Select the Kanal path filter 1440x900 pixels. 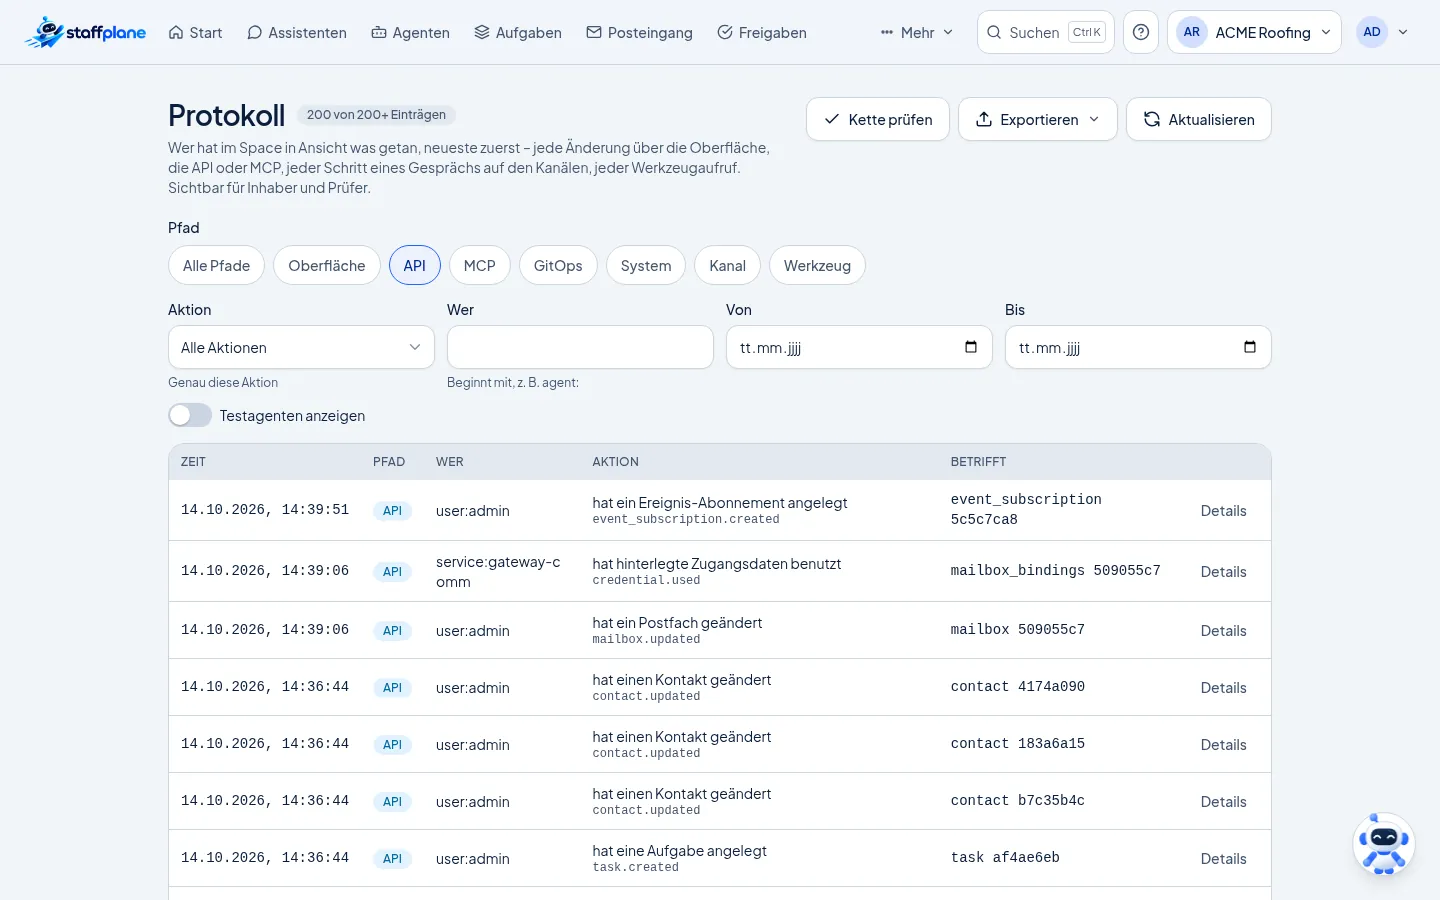pyautogui.click(x=728, y=265)
